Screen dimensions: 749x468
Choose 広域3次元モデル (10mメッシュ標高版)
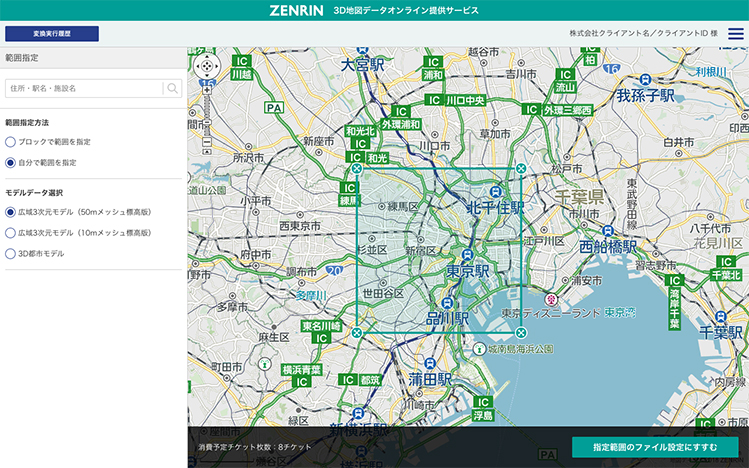coord(11,233)
